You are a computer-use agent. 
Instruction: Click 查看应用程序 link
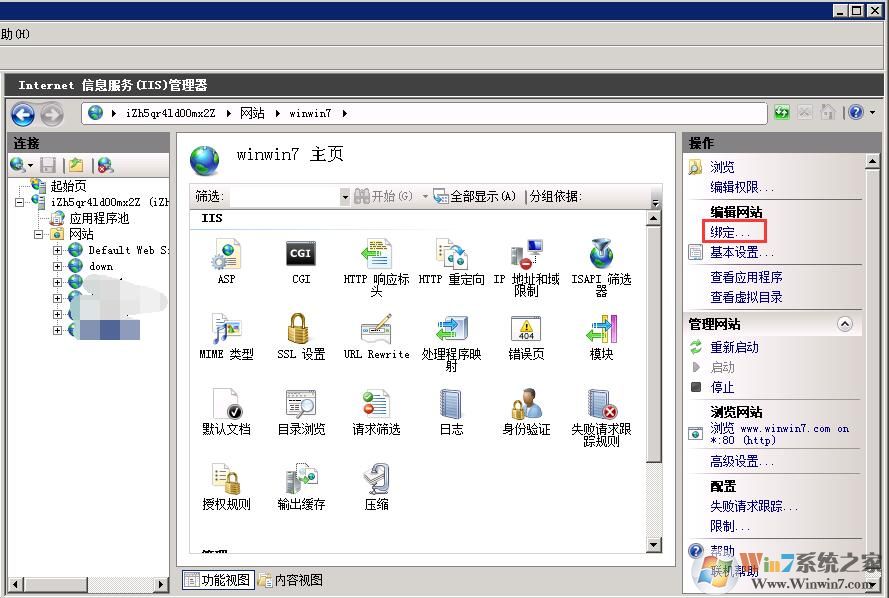coord(746,277)
